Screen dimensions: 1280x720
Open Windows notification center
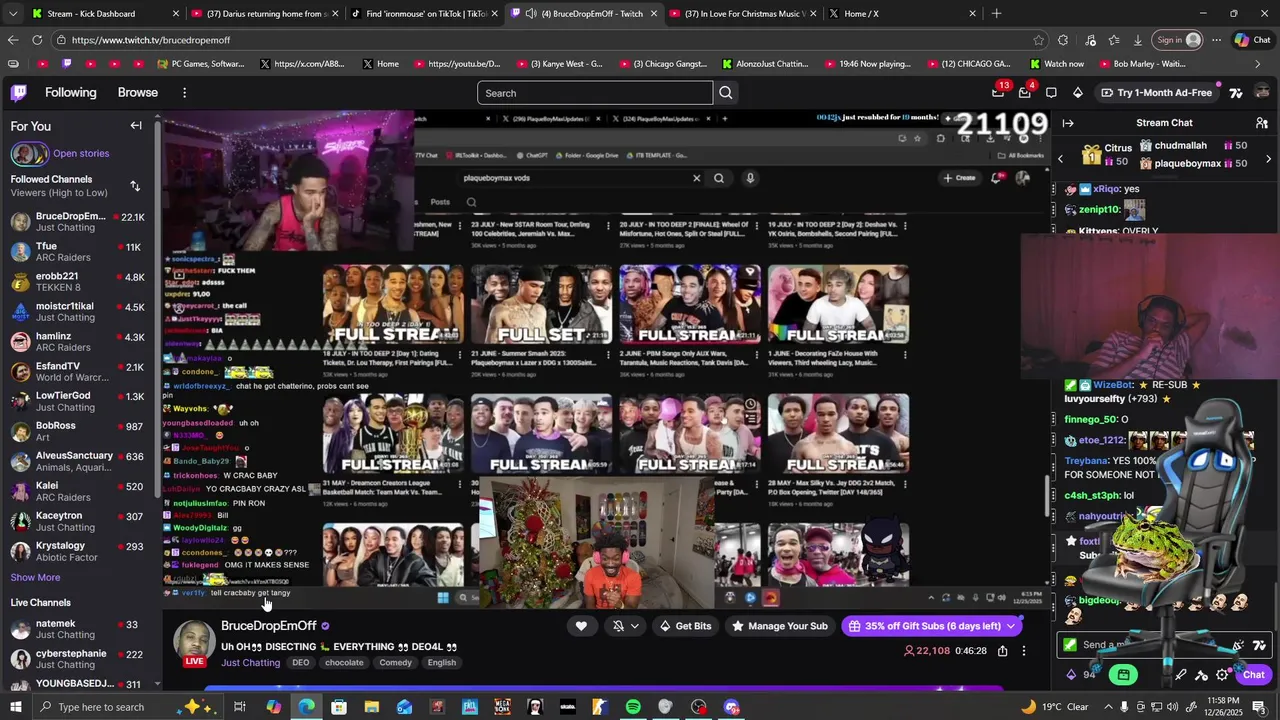coord(1259,707)
